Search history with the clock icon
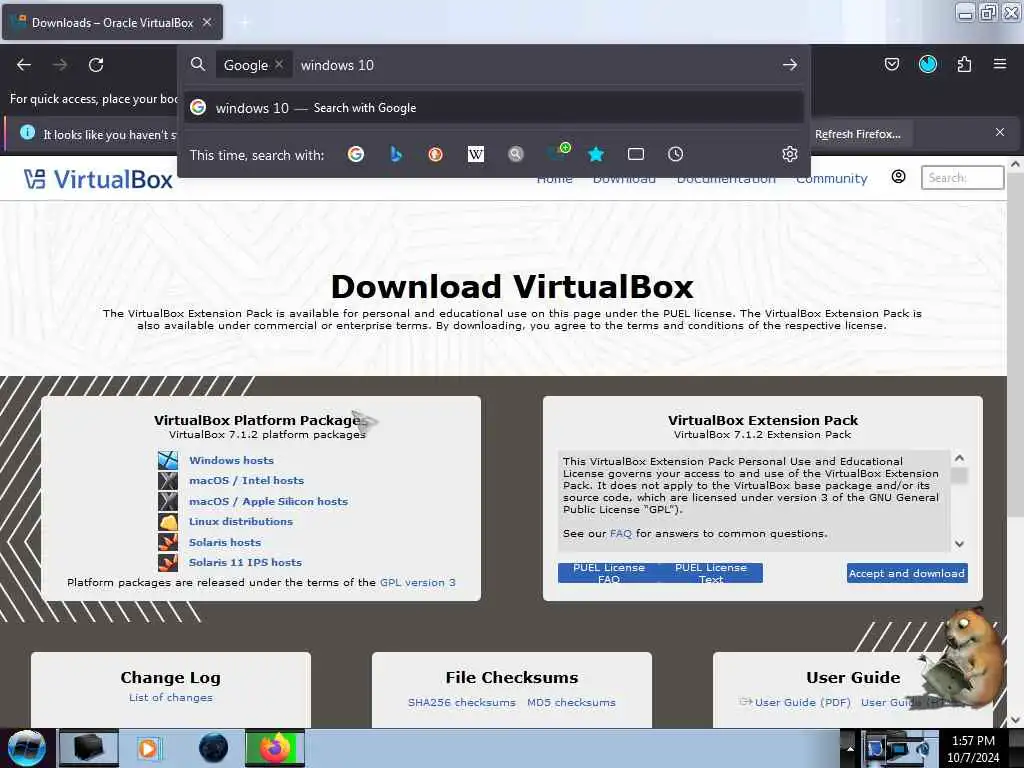 coord(675,154)
